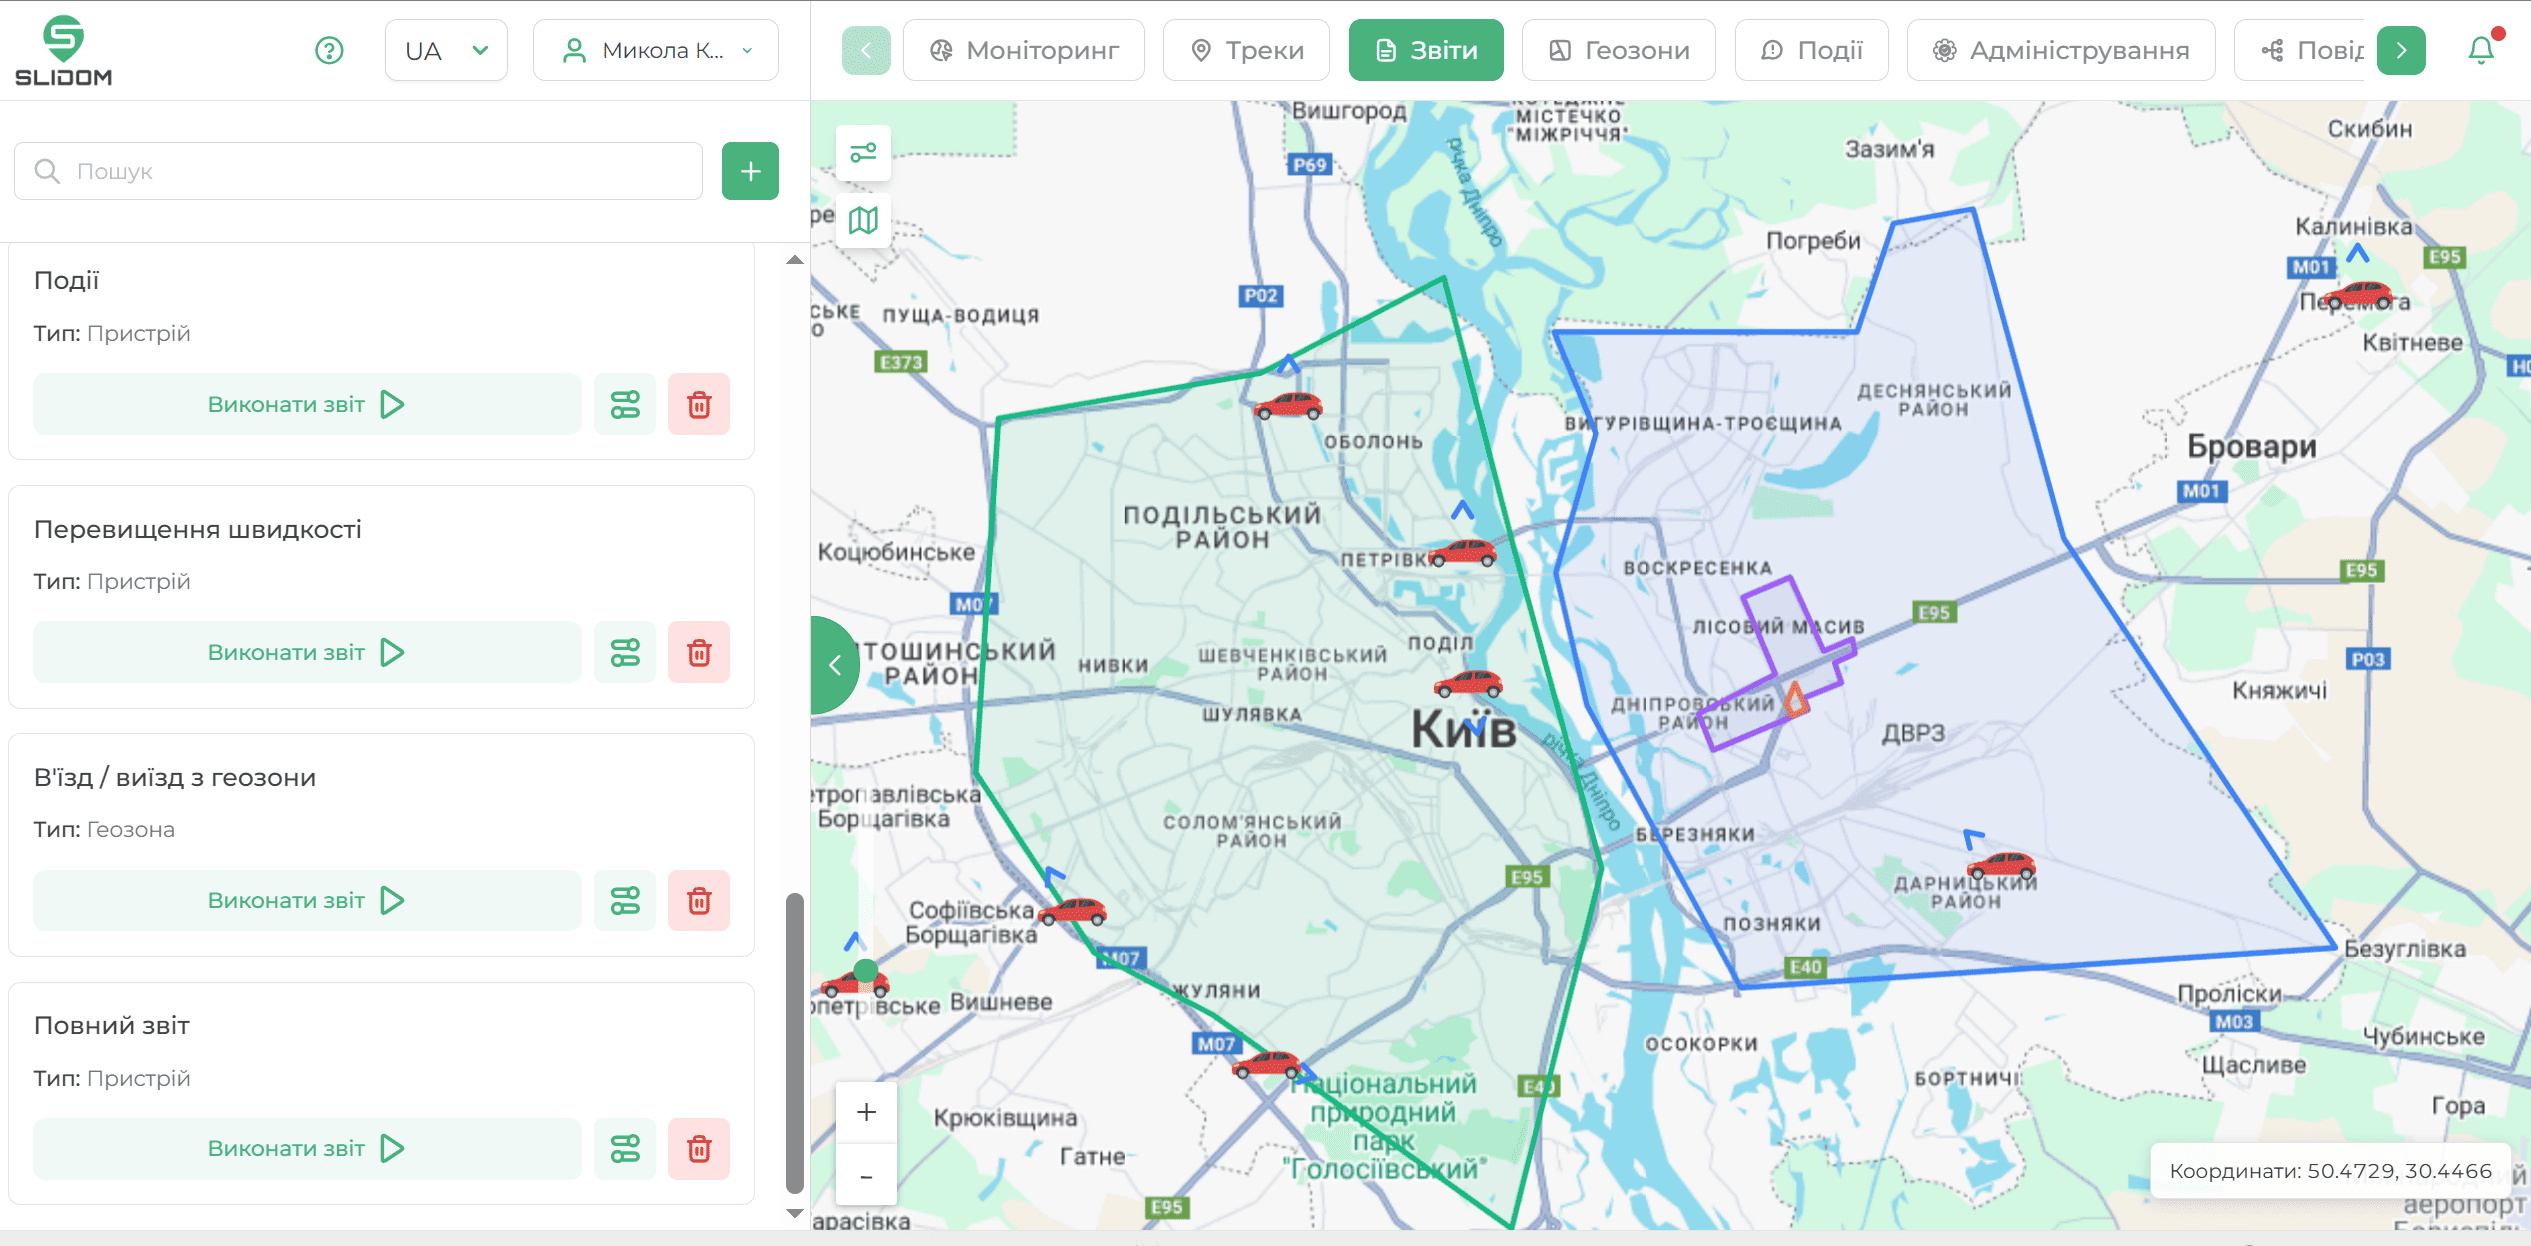The height and width of the screenshot is (1246, 2531).
Task: Open the notifications bell
Action: pos(2481,50)
